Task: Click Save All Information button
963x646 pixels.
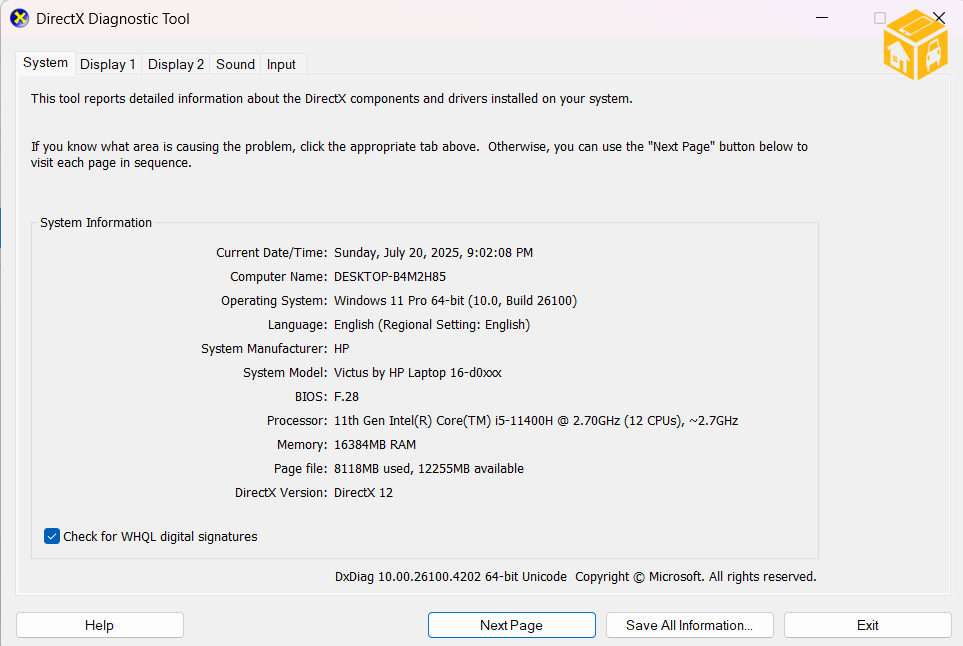Action: tap(689, 625)
